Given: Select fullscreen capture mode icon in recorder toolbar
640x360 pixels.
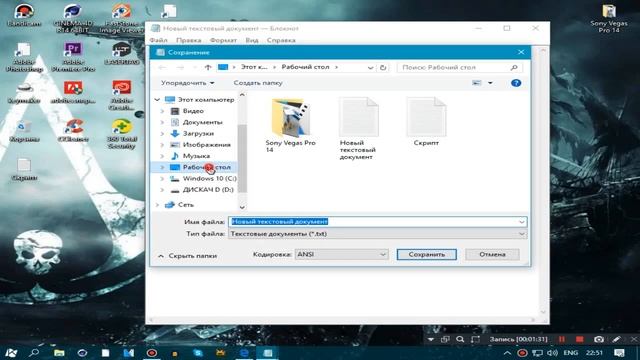Looking at the screenshot, I should [x=475, y=339].
